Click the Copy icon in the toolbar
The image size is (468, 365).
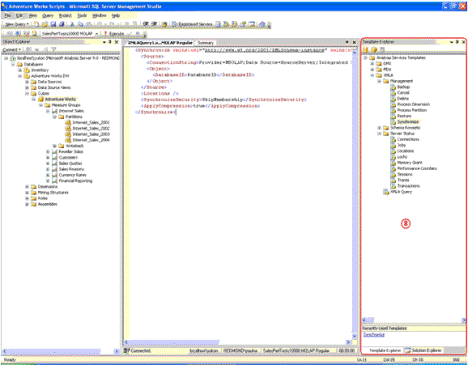coord(81,24)
